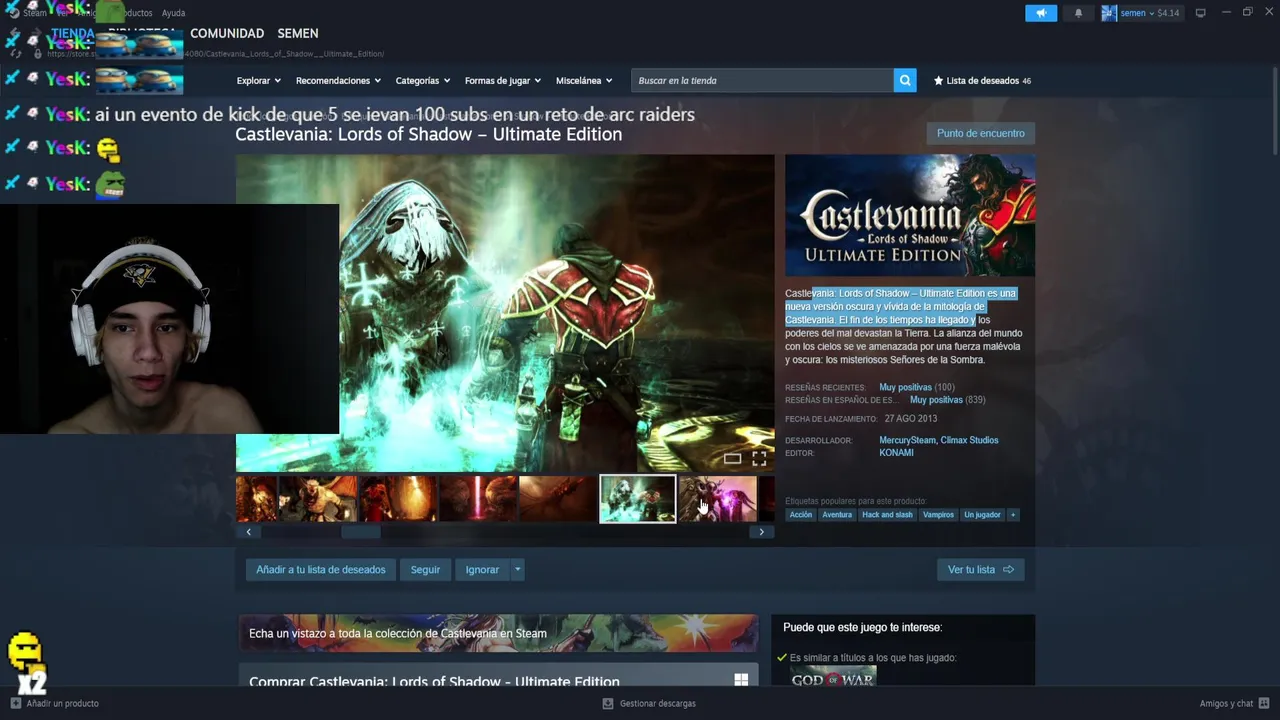Open KONAMI publisher link
Screen dimensions: 1280x720
click(896, 453)
